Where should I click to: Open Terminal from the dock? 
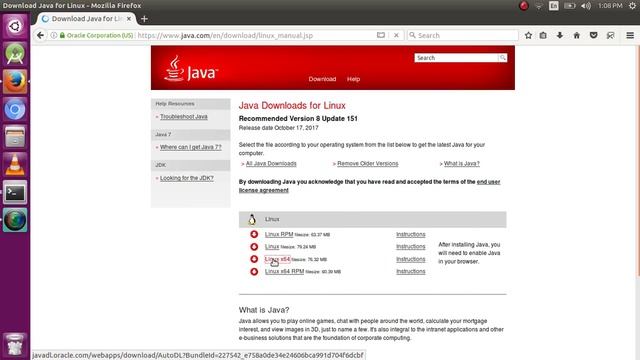click(15, 192)
